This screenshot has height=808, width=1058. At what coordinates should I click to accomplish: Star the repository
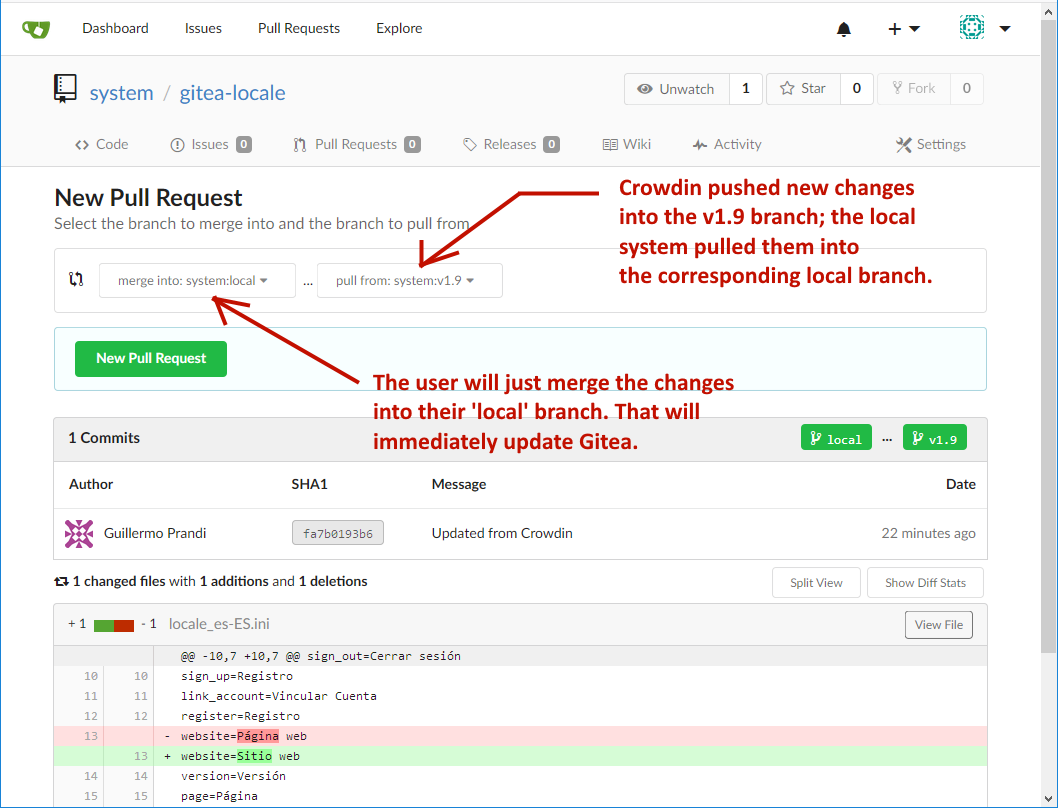point(803,89)
